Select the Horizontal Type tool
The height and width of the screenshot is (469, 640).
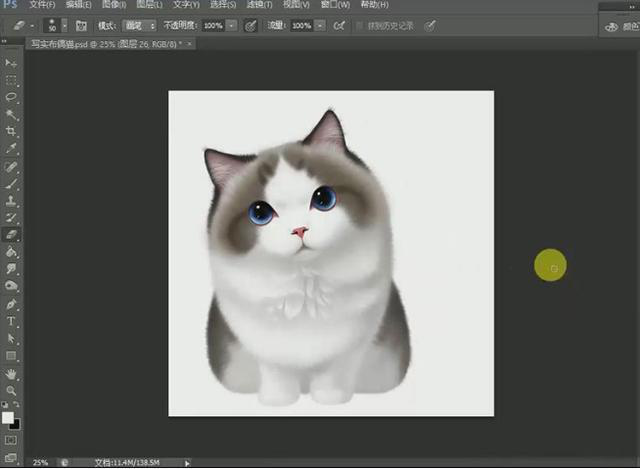pos(12,321)
